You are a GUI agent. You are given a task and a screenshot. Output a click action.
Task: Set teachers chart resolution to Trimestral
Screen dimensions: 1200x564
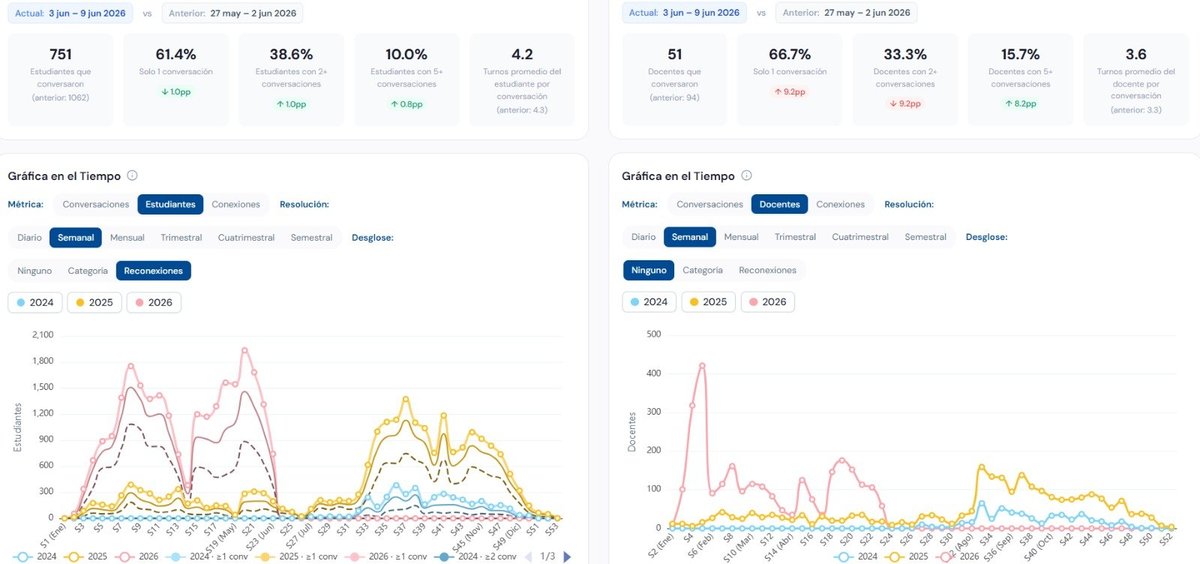click(x=795, y=237)
